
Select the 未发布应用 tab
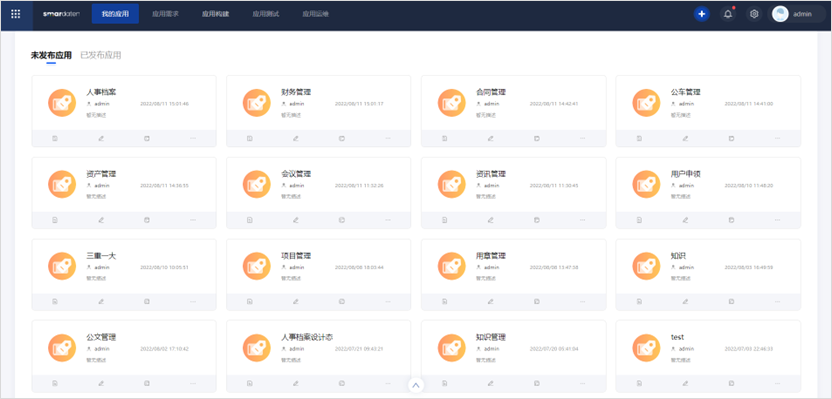coord(51,55)
